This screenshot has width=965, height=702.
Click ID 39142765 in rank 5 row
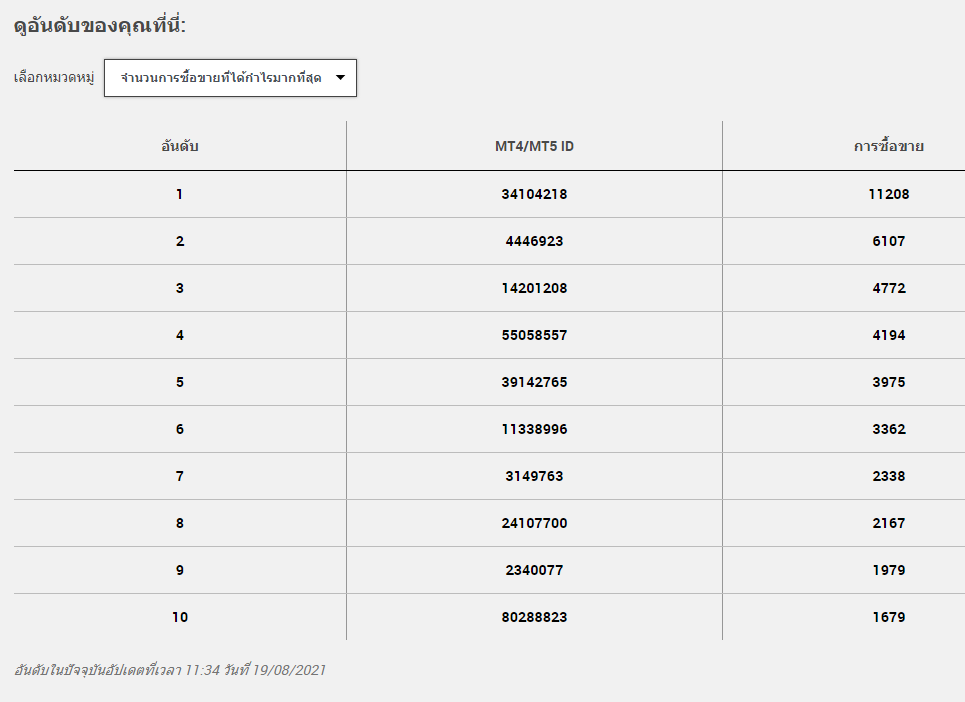(x=534, y=382)
